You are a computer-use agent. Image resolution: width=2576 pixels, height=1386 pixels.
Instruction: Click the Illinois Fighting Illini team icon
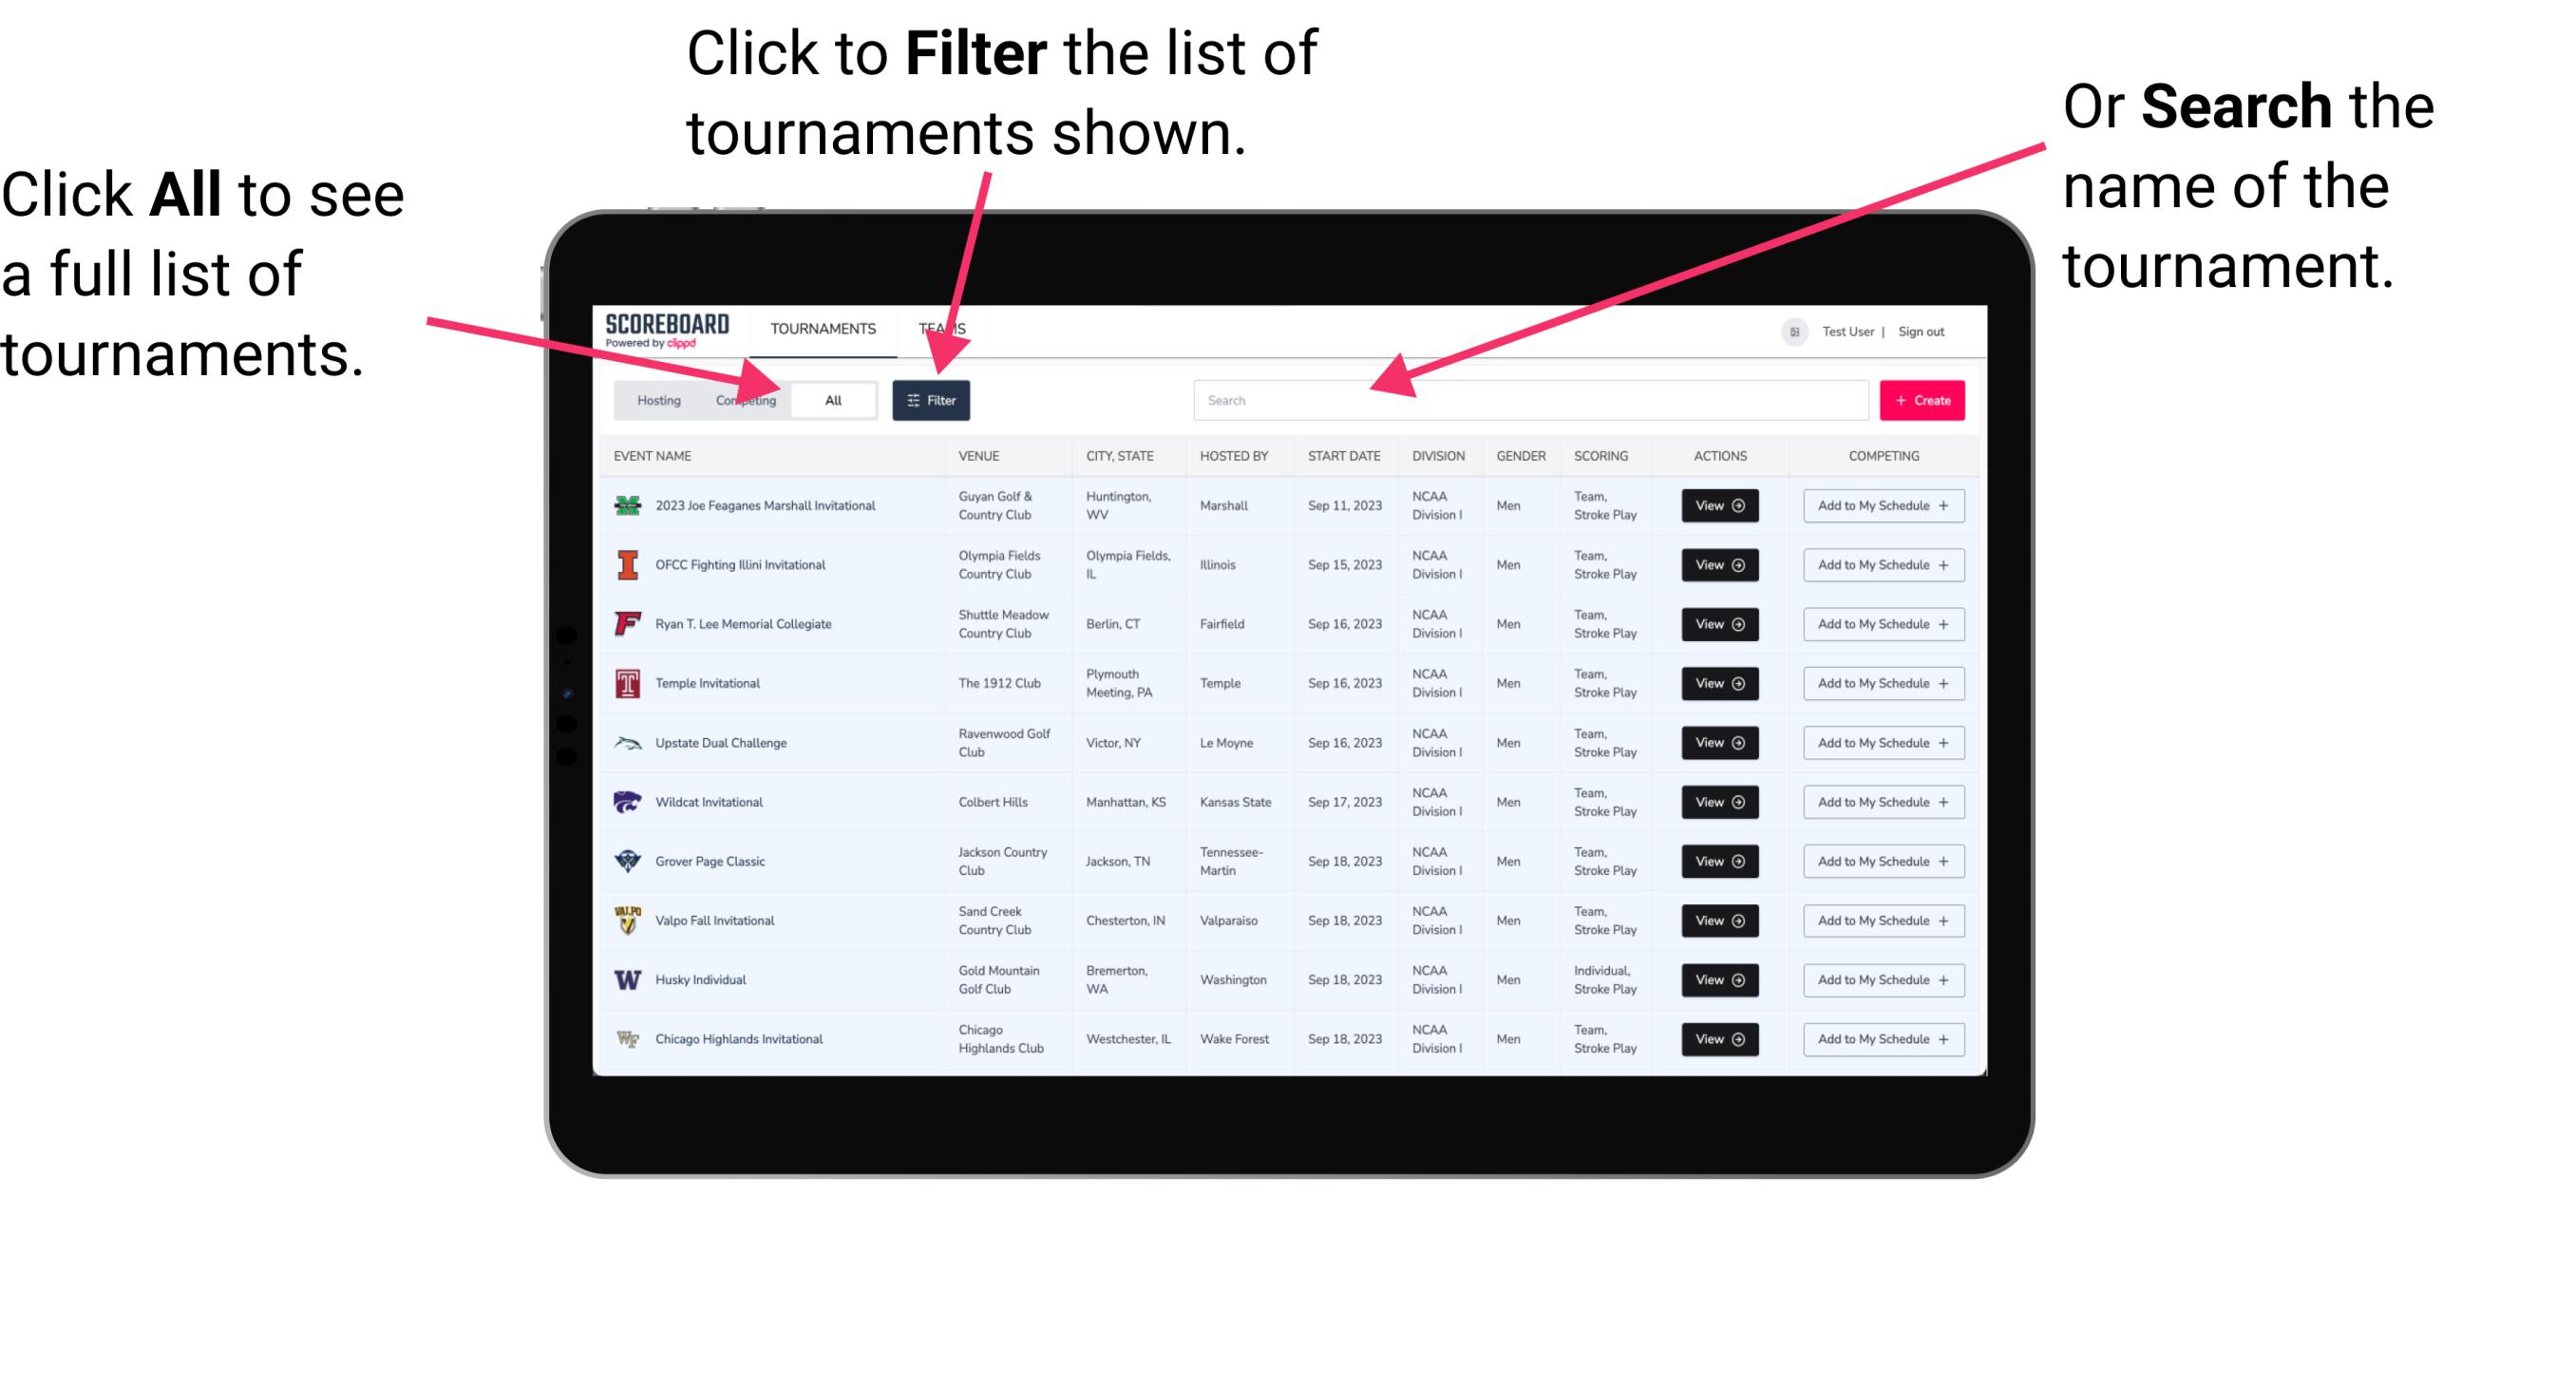click(x=628, y=565)
